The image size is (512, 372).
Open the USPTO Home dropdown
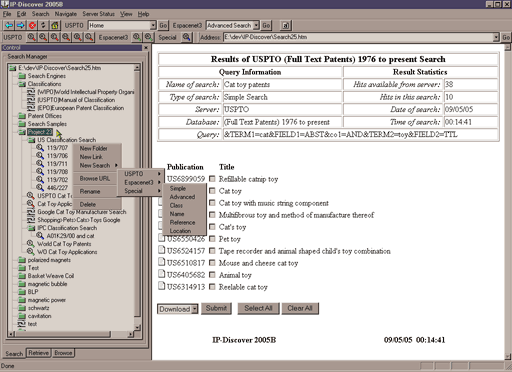point(153,25)
